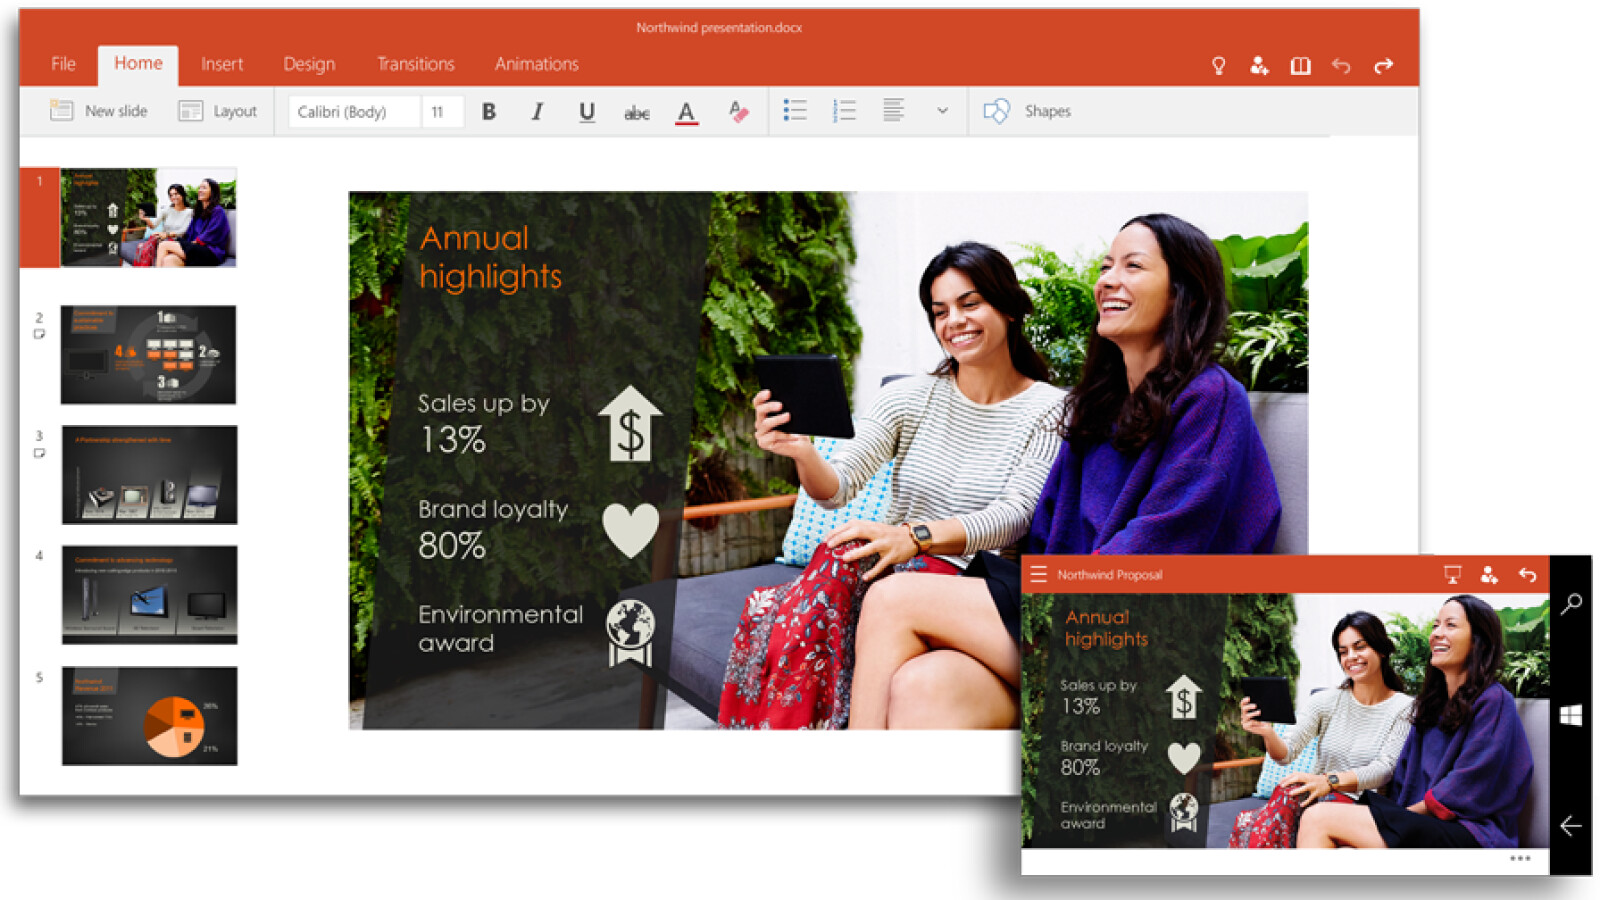Click the Tell Me lightbulb icon
1600x900 pixels.
[1218, 66]
